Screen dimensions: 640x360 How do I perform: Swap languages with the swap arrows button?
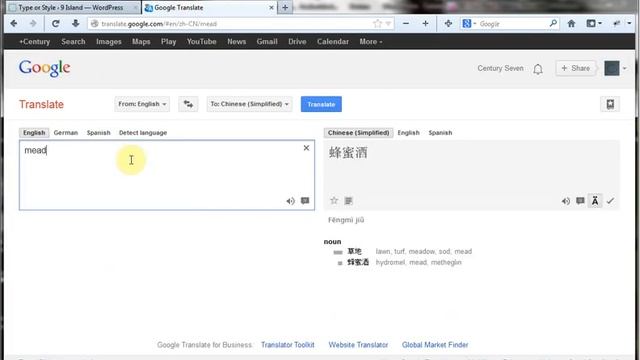pos(188,104)
